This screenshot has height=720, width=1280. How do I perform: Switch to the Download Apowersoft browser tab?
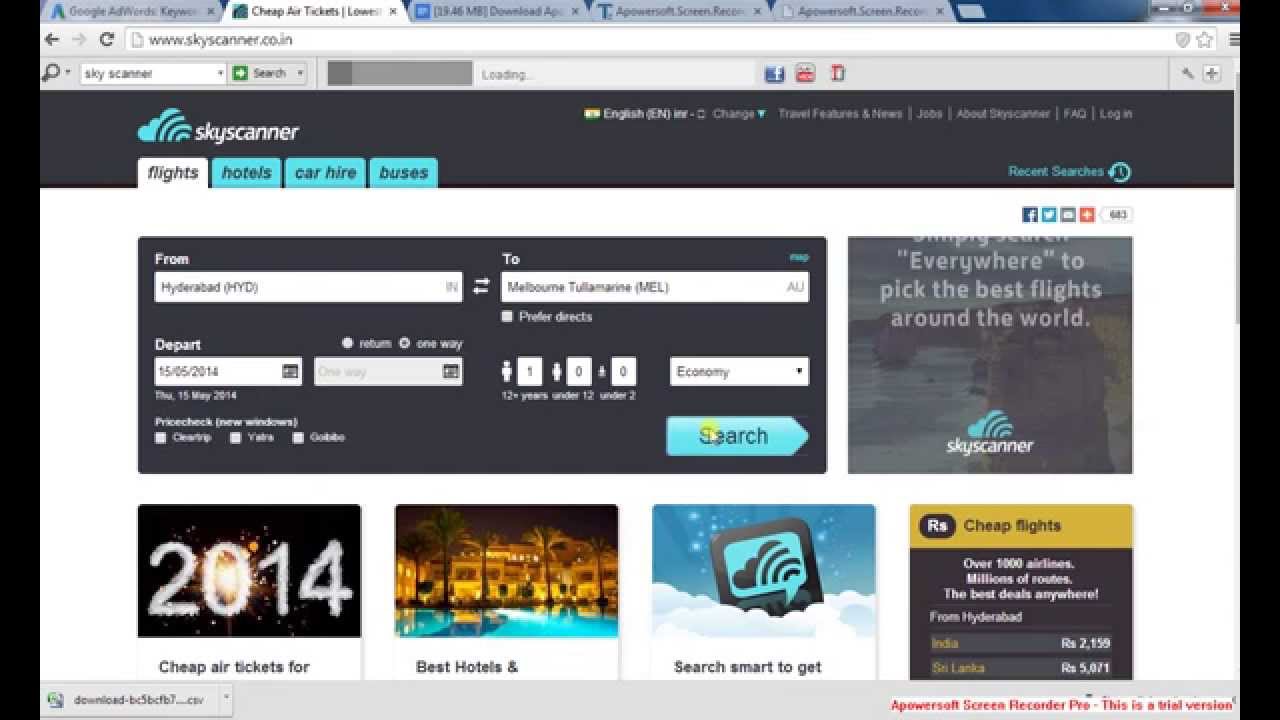(498, 12)
